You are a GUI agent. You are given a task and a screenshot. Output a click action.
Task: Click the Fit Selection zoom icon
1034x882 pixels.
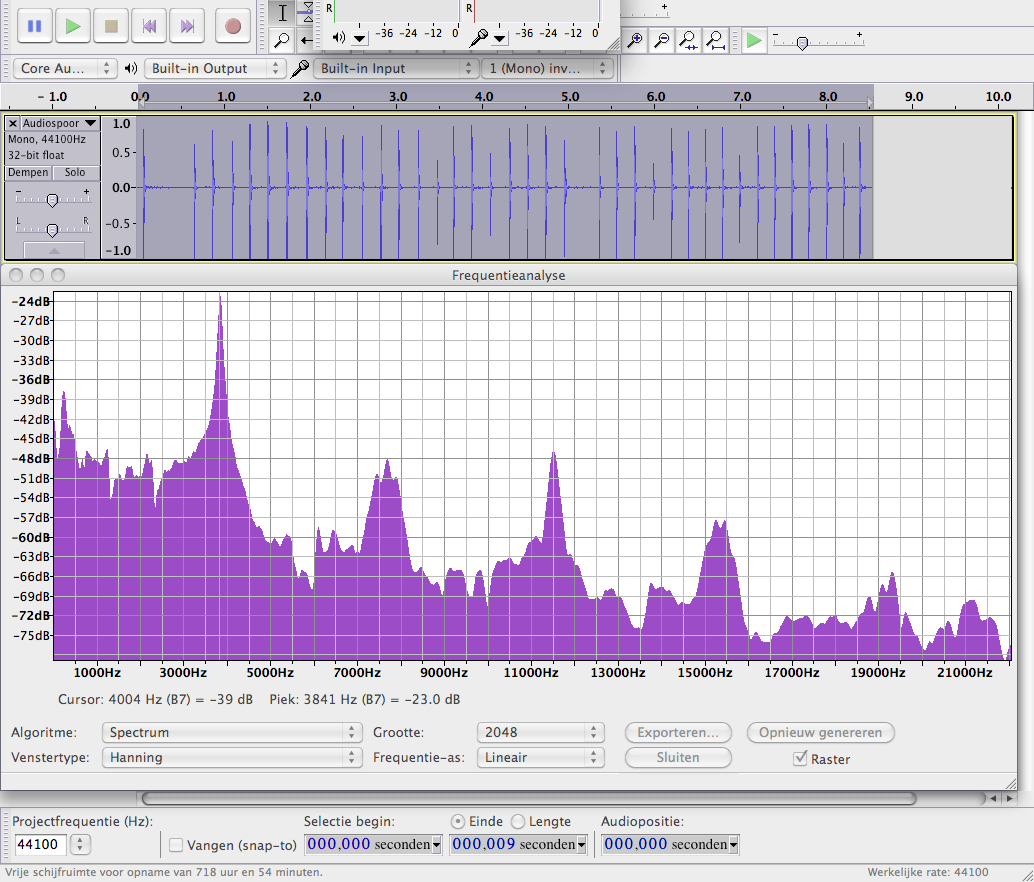coord(689,40)
